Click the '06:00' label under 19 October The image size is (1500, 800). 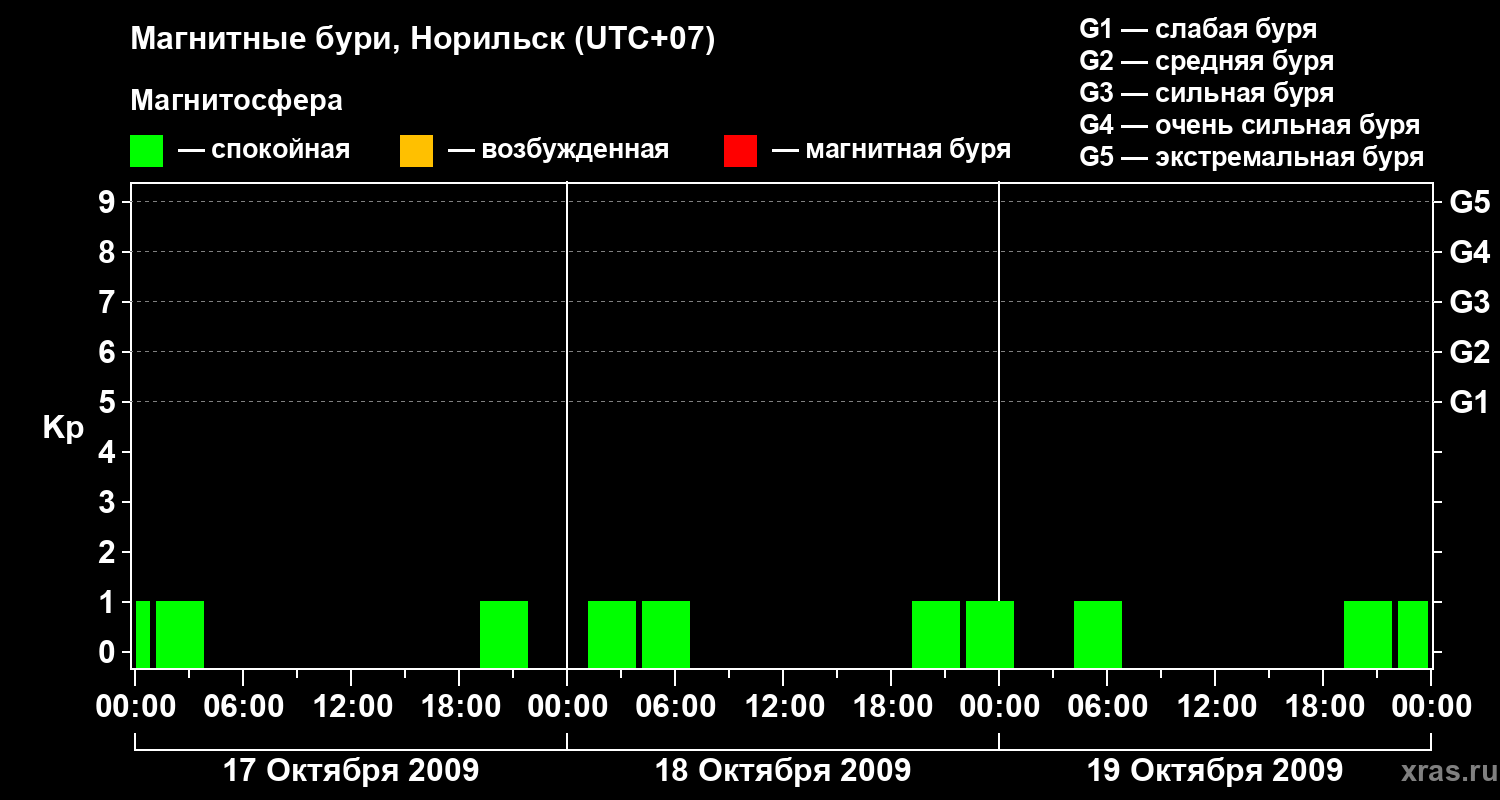pos(1107,707)
